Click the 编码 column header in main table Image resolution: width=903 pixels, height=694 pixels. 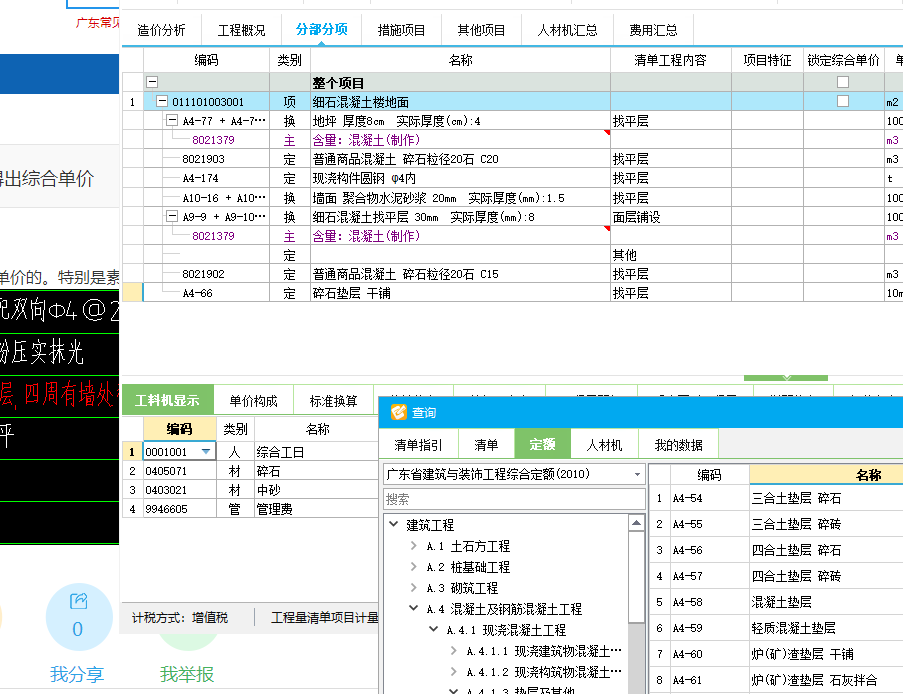[206, 60]
